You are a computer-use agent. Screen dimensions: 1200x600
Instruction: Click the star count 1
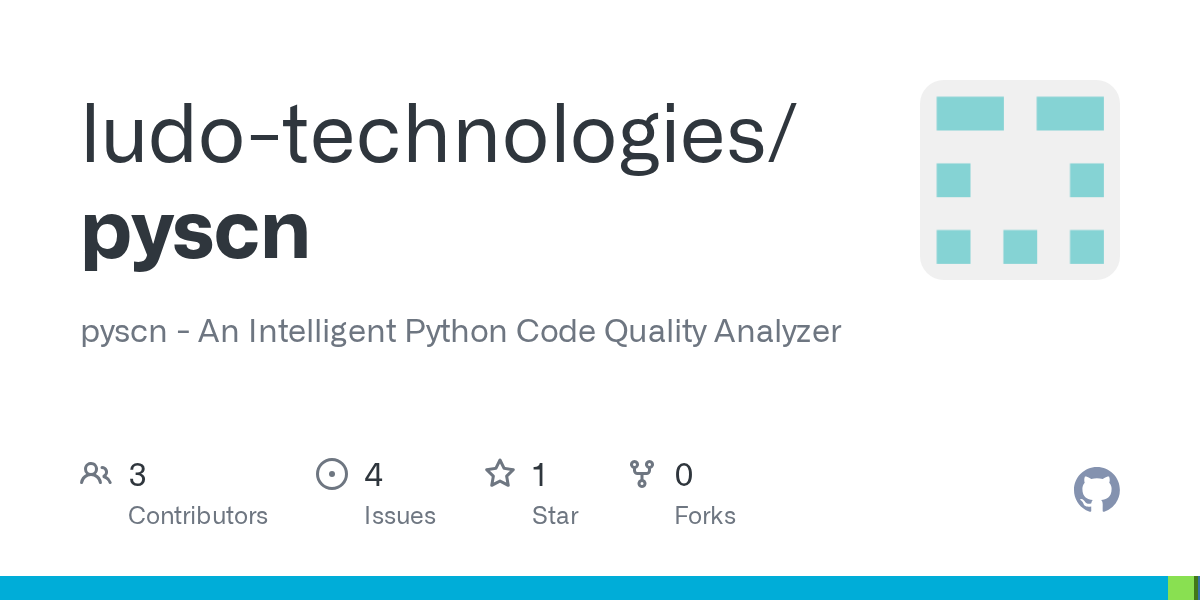[x=539, y=475]
